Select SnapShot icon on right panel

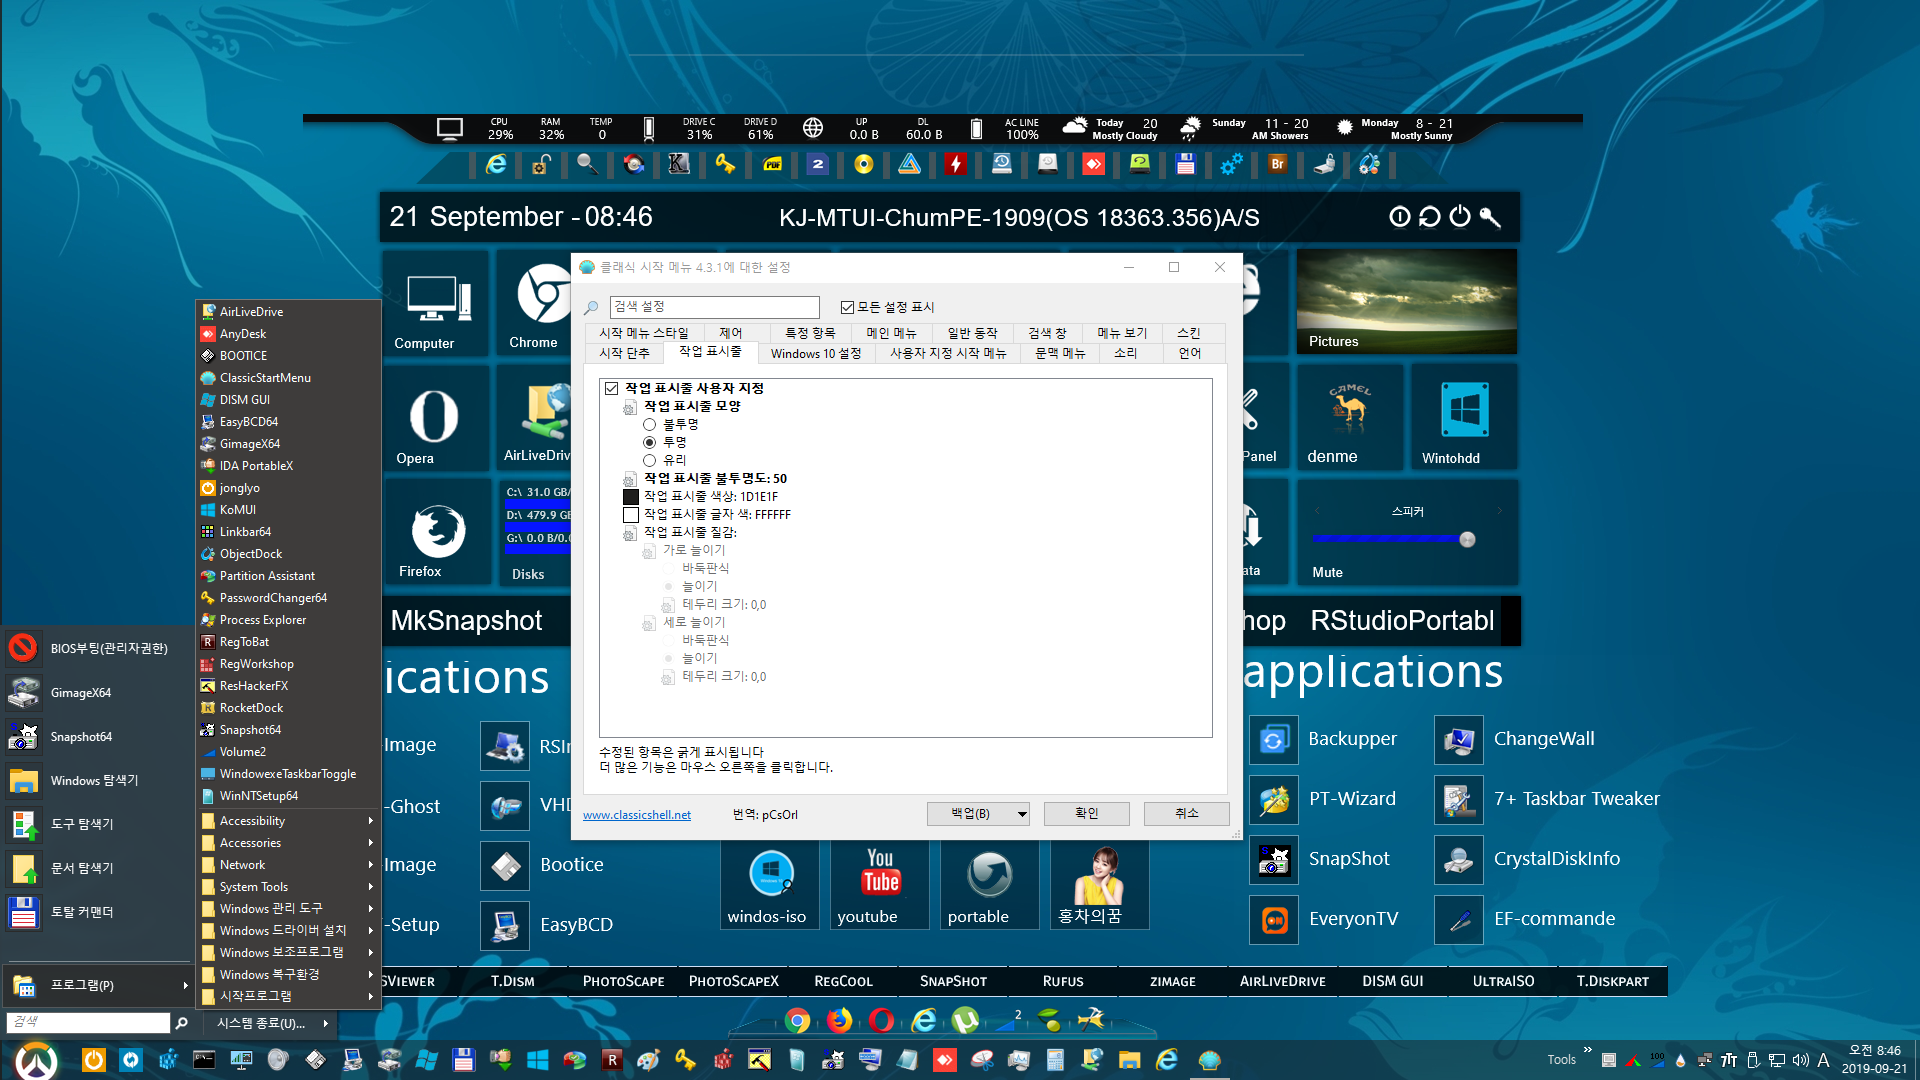[x=1275, y=858]
